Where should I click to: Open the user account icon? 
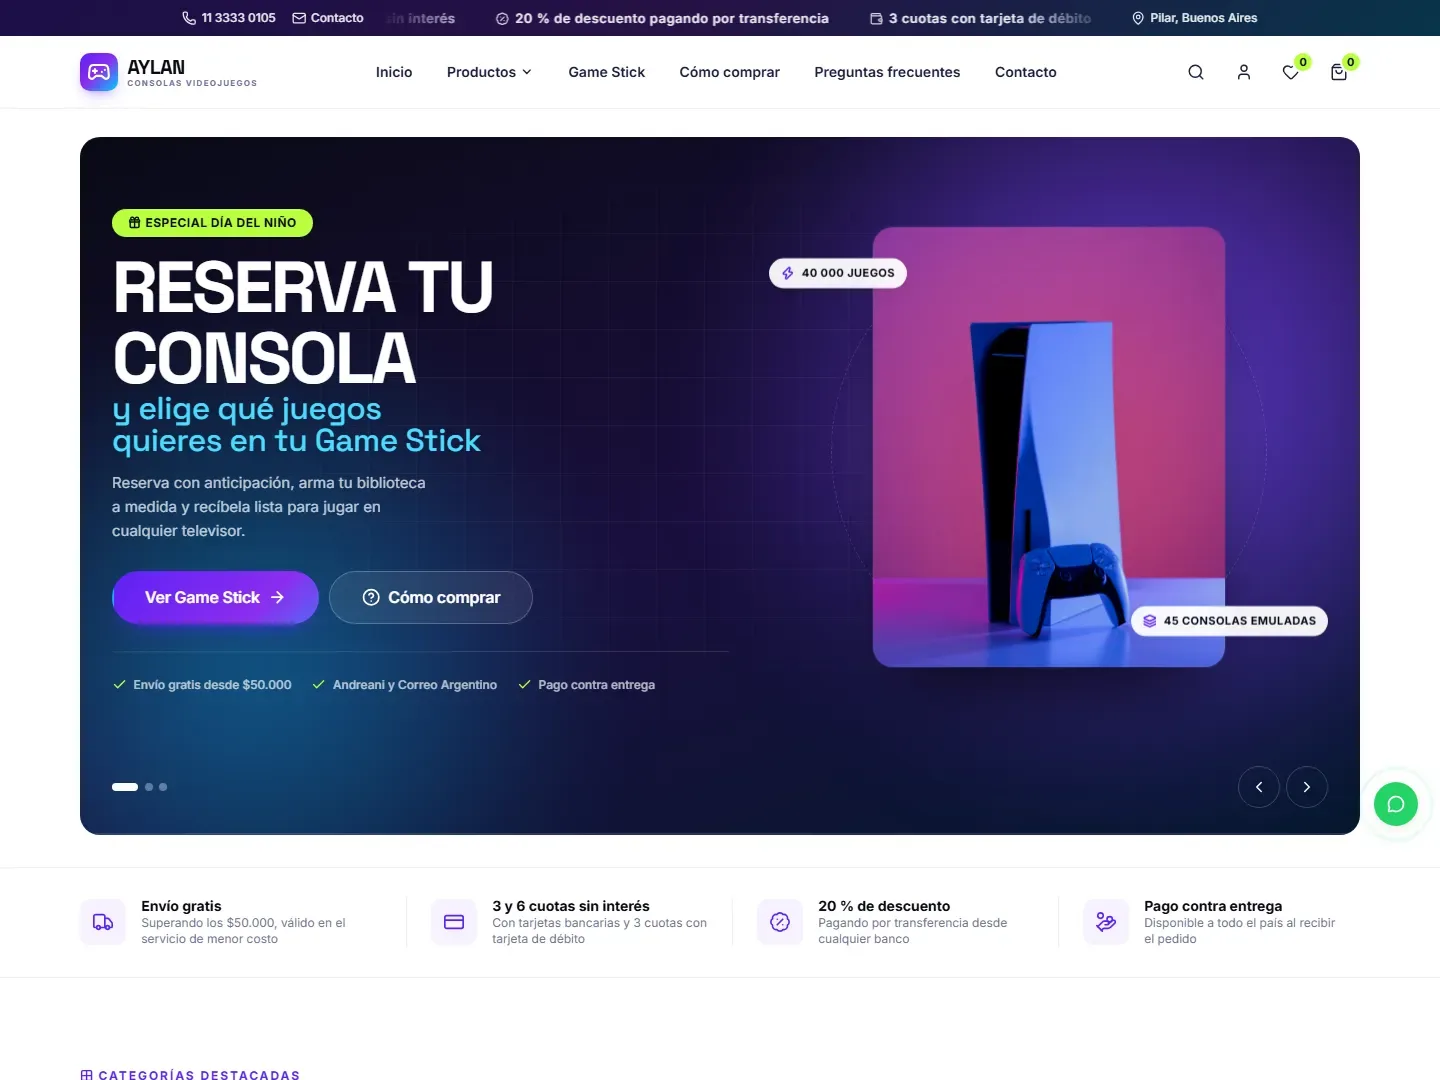(x=1244, y=72)
